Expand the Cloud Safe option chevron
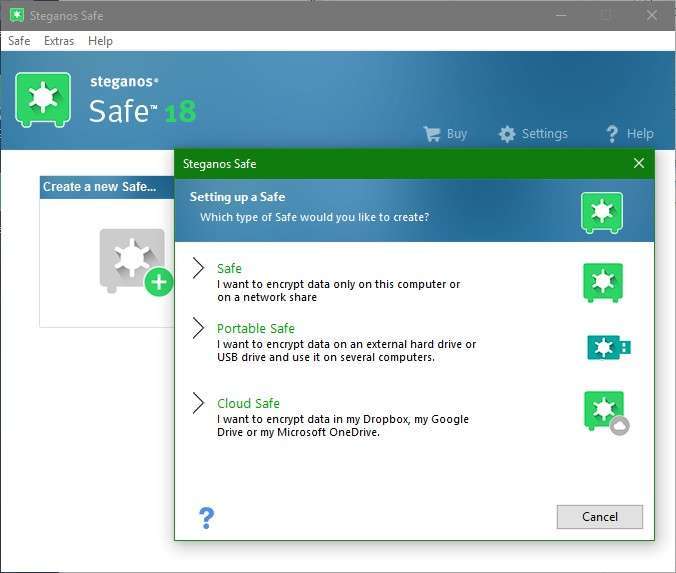This screenshot has width=676, height=573. (198, 403)
